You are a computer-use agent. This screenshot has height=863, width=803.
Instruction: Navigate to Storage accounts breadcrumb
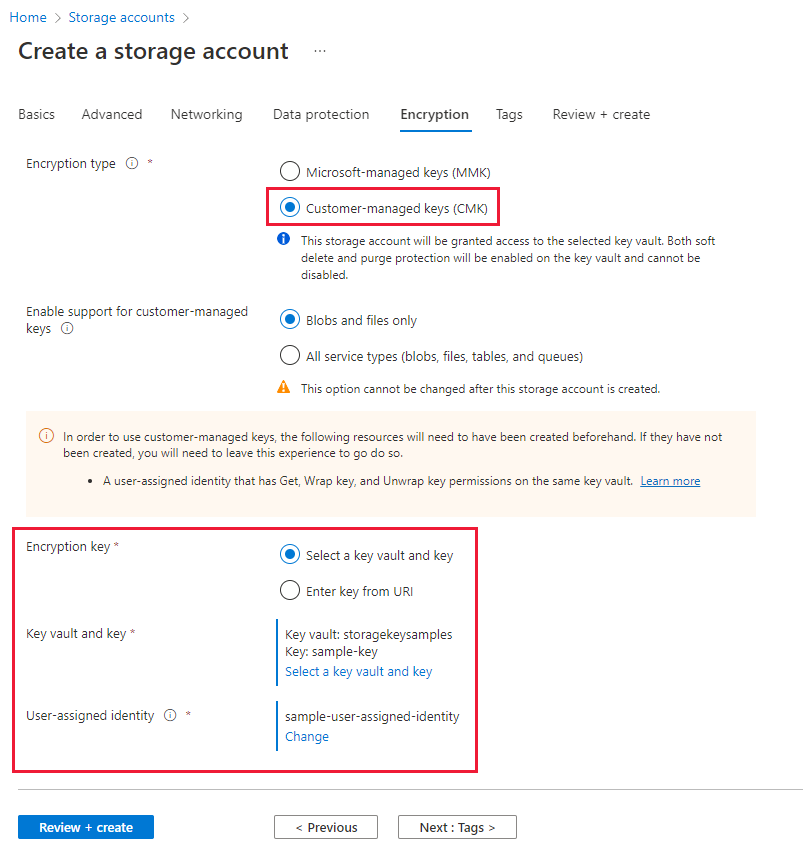(x=121, y=17)
